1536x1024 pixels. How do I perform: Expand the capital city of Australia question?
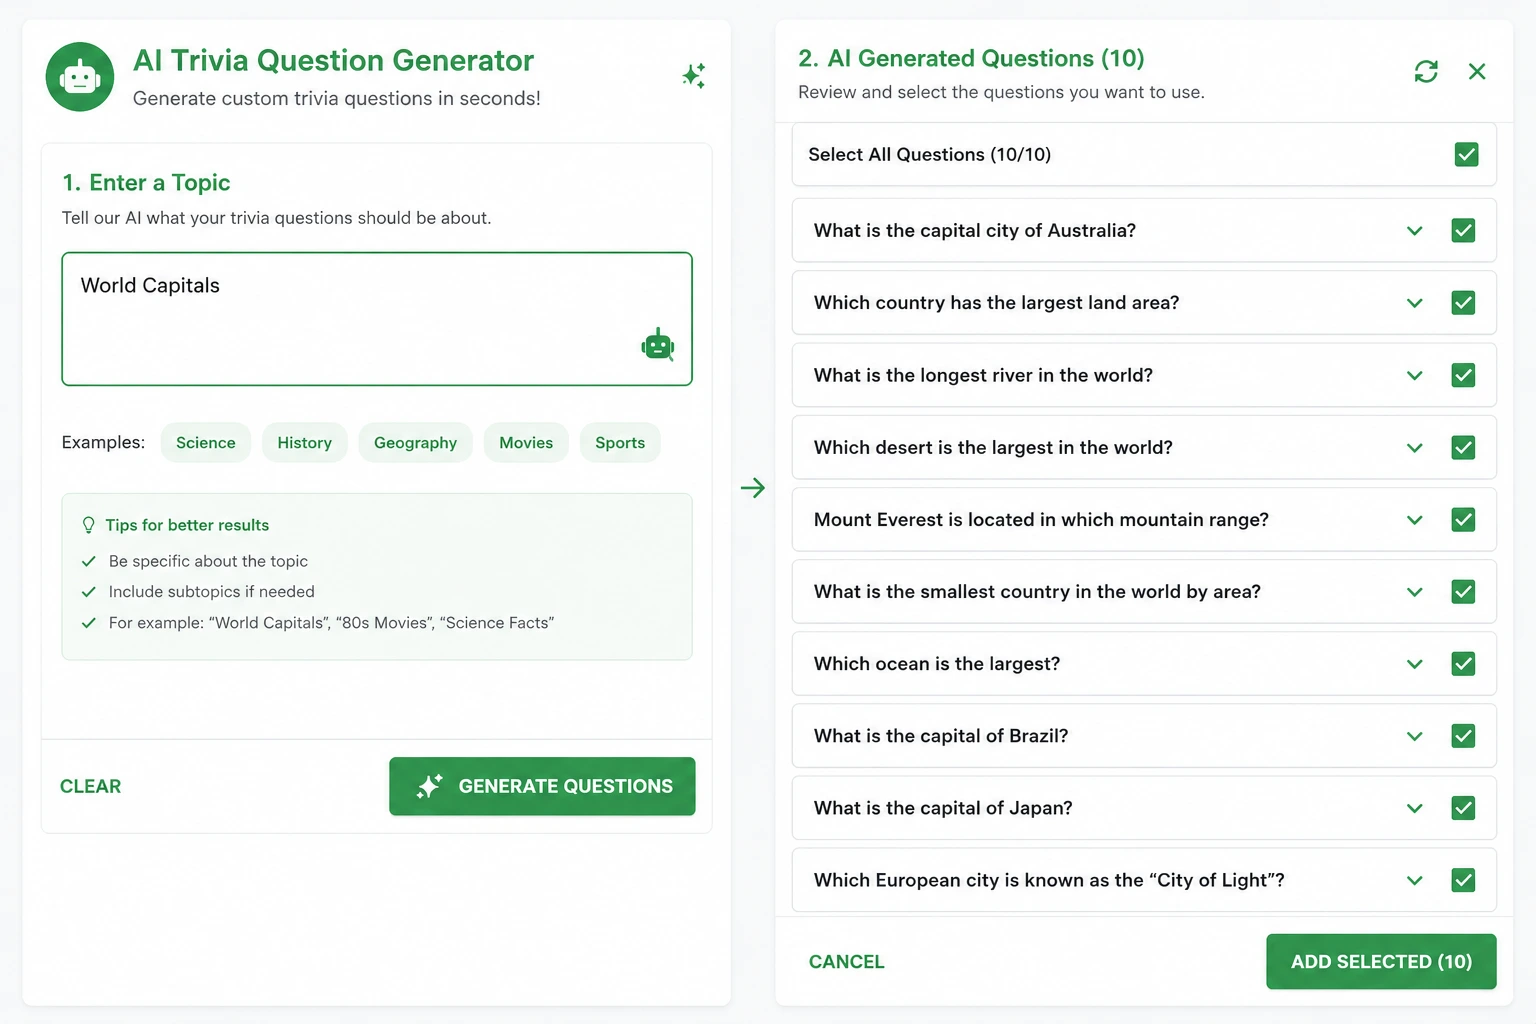coord(1414,231)
